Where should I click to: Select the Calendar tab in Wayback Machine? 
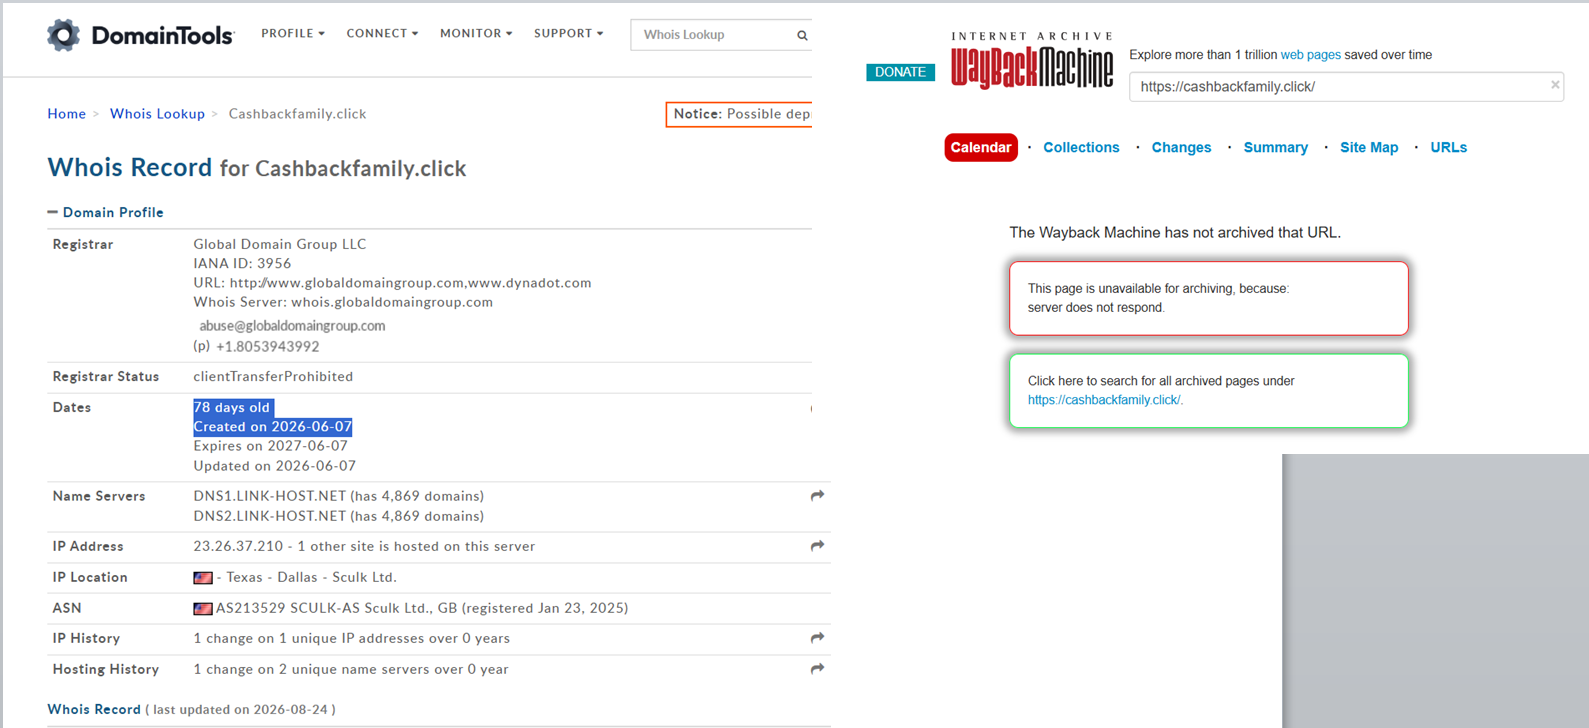coord(981,147)
